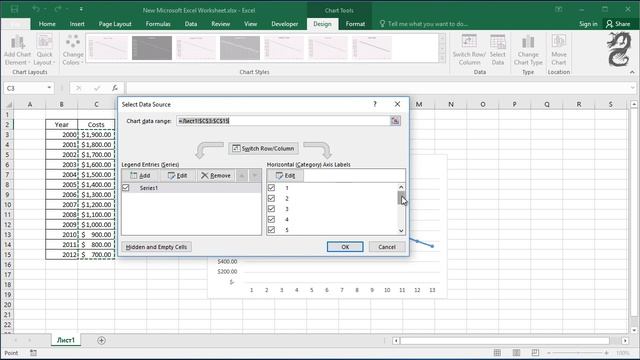Click the Redo icon in quick access toolbar

tap(58, 9)
